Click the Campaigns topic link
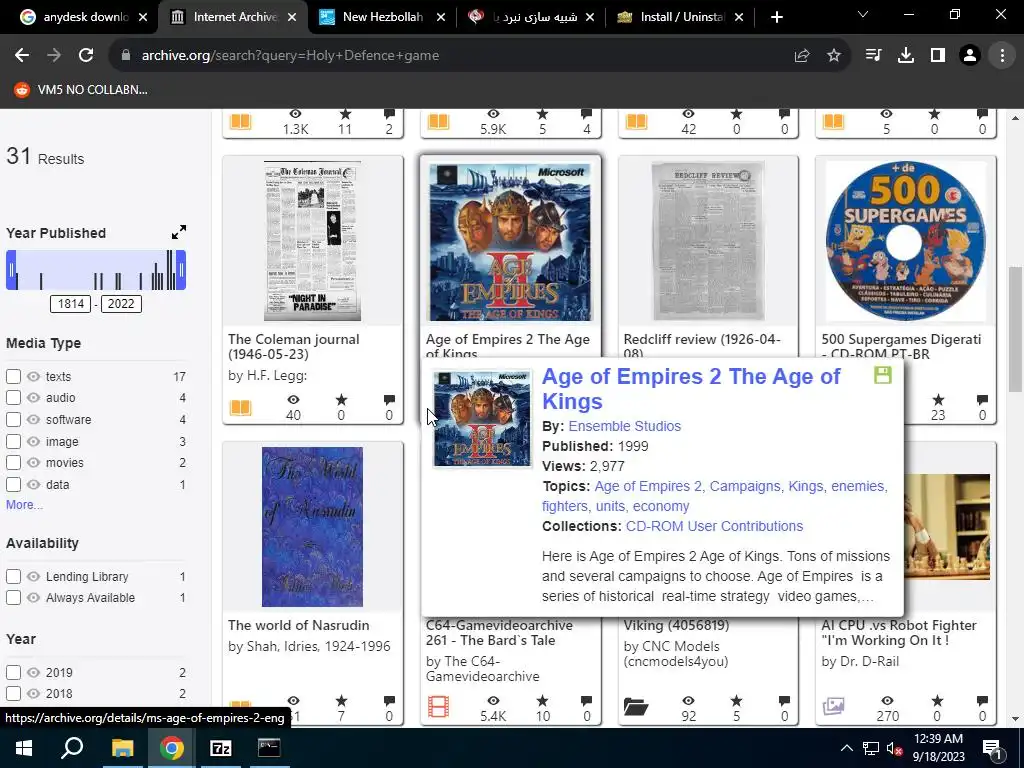This screenshot has width=1024, height=768. point(744,486)
